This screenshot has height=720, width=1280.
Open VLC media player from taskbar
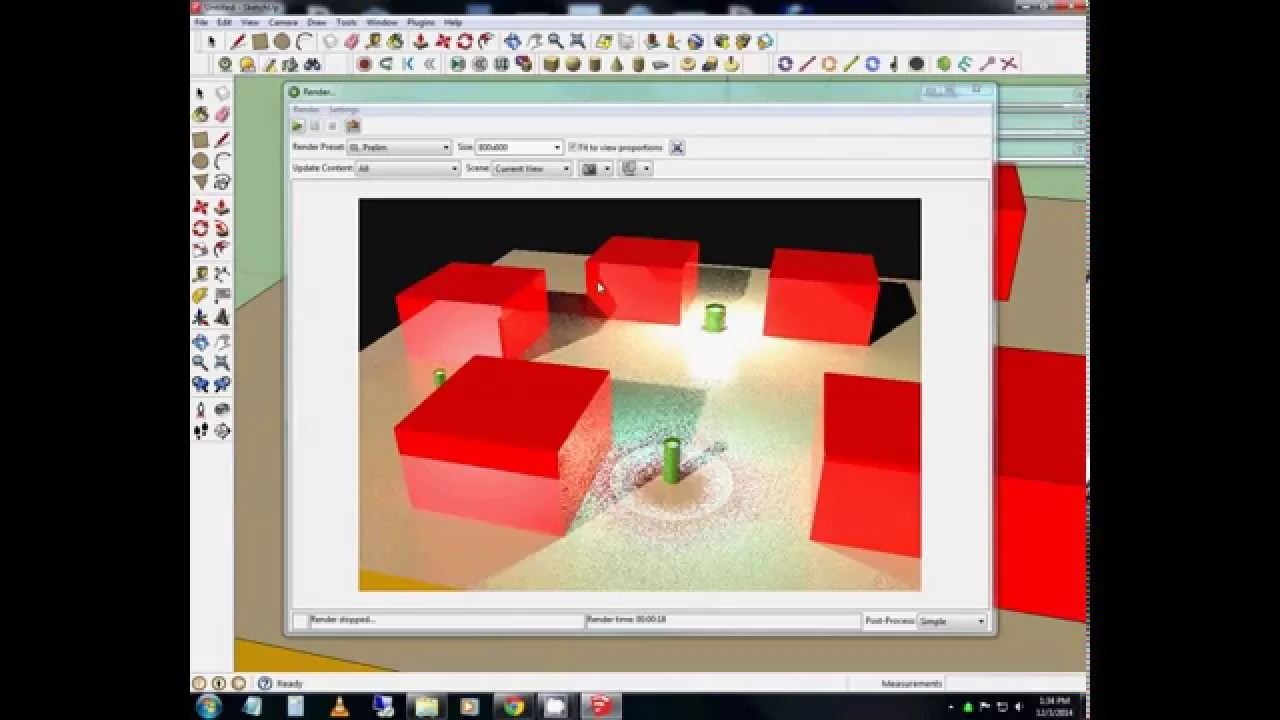tap(339, 706)
